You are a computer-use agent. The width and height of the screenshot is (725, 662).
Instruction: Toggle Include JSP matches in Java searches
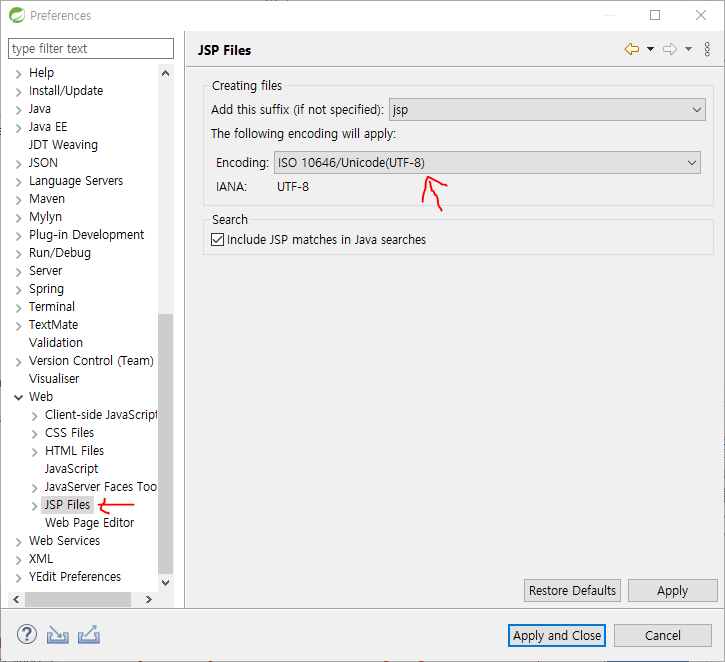point(217,239)
